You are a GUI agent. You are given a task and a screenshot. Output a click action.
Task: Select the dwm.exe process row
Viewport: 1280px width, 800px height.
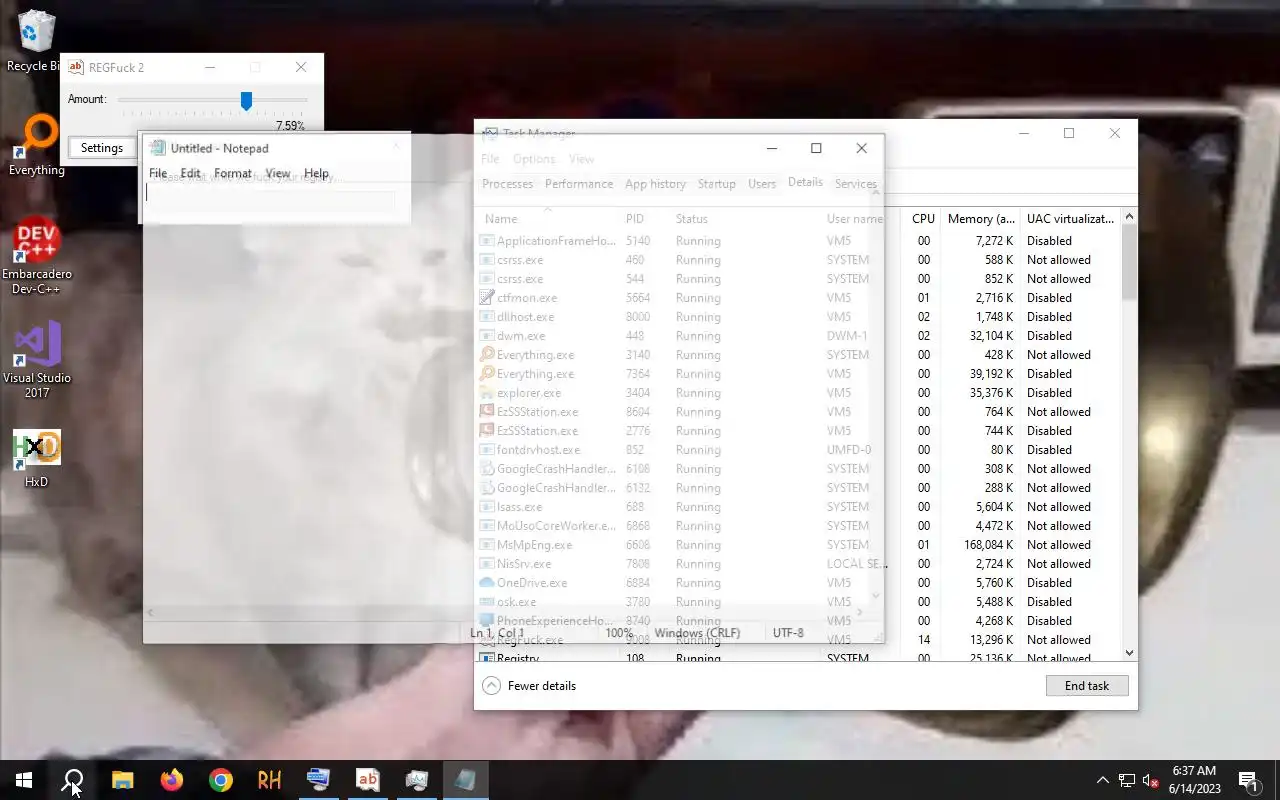pyautogui.click(x=798, y=336)
